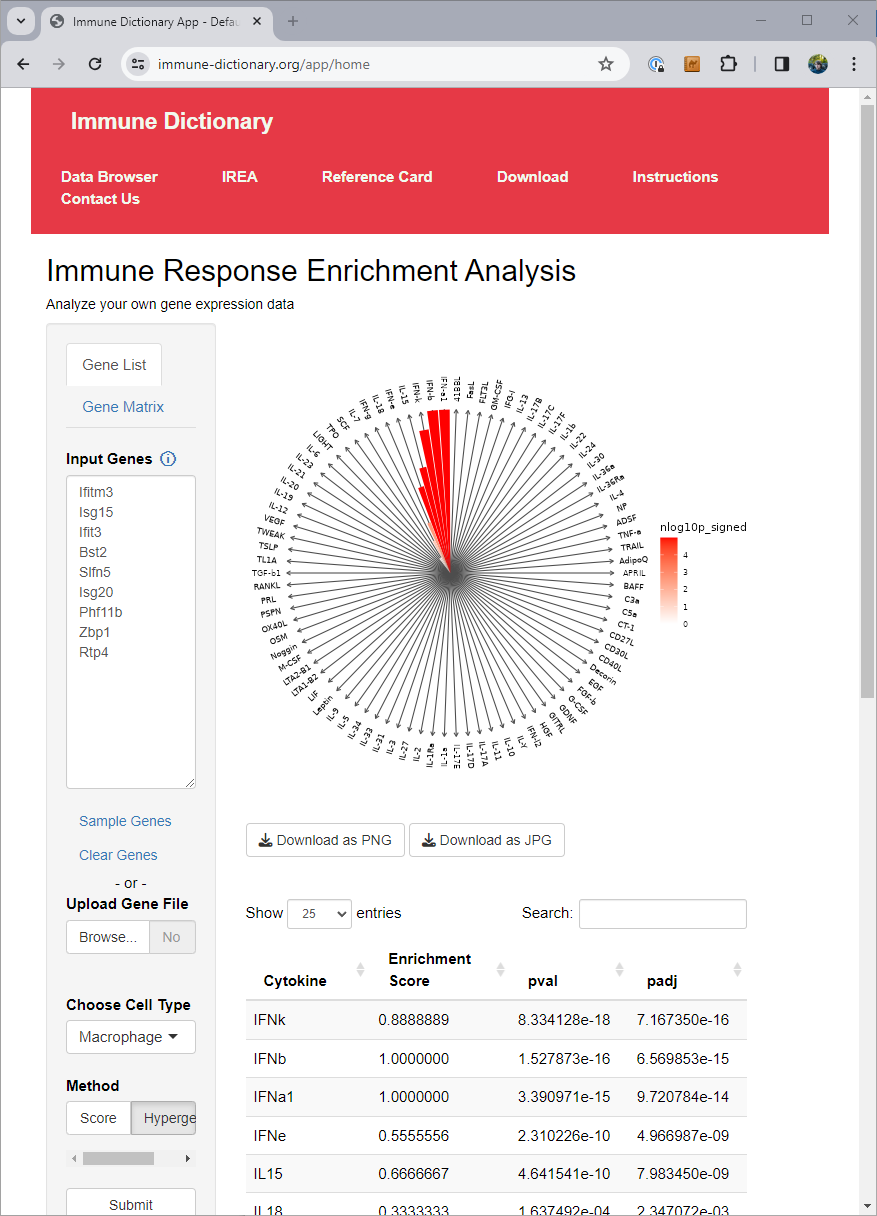Open IREA menu item

pos(240,177)
